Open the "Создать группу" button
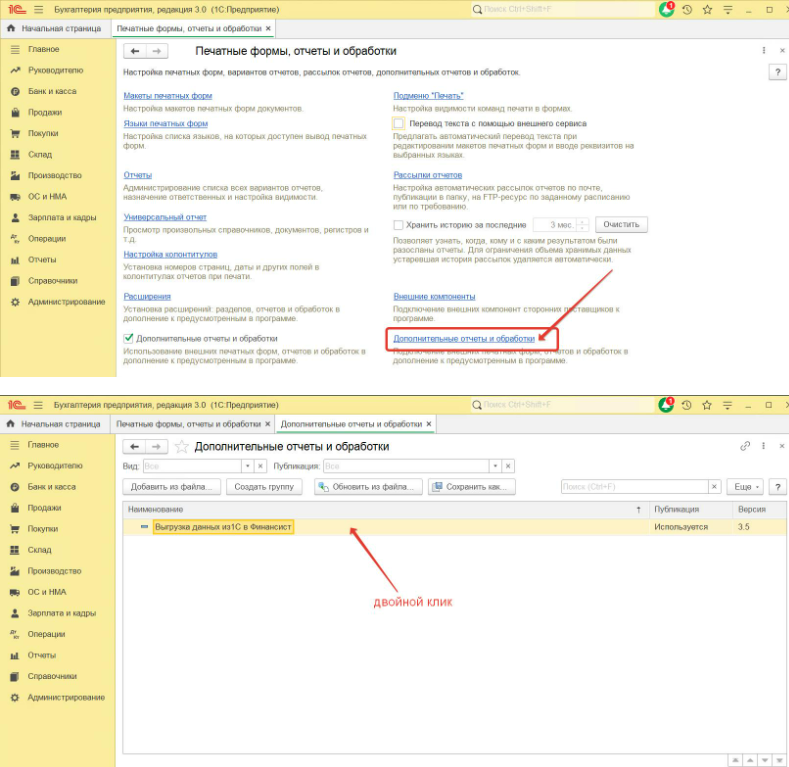This screenshot has width=789, height=767. pos(264,487)
